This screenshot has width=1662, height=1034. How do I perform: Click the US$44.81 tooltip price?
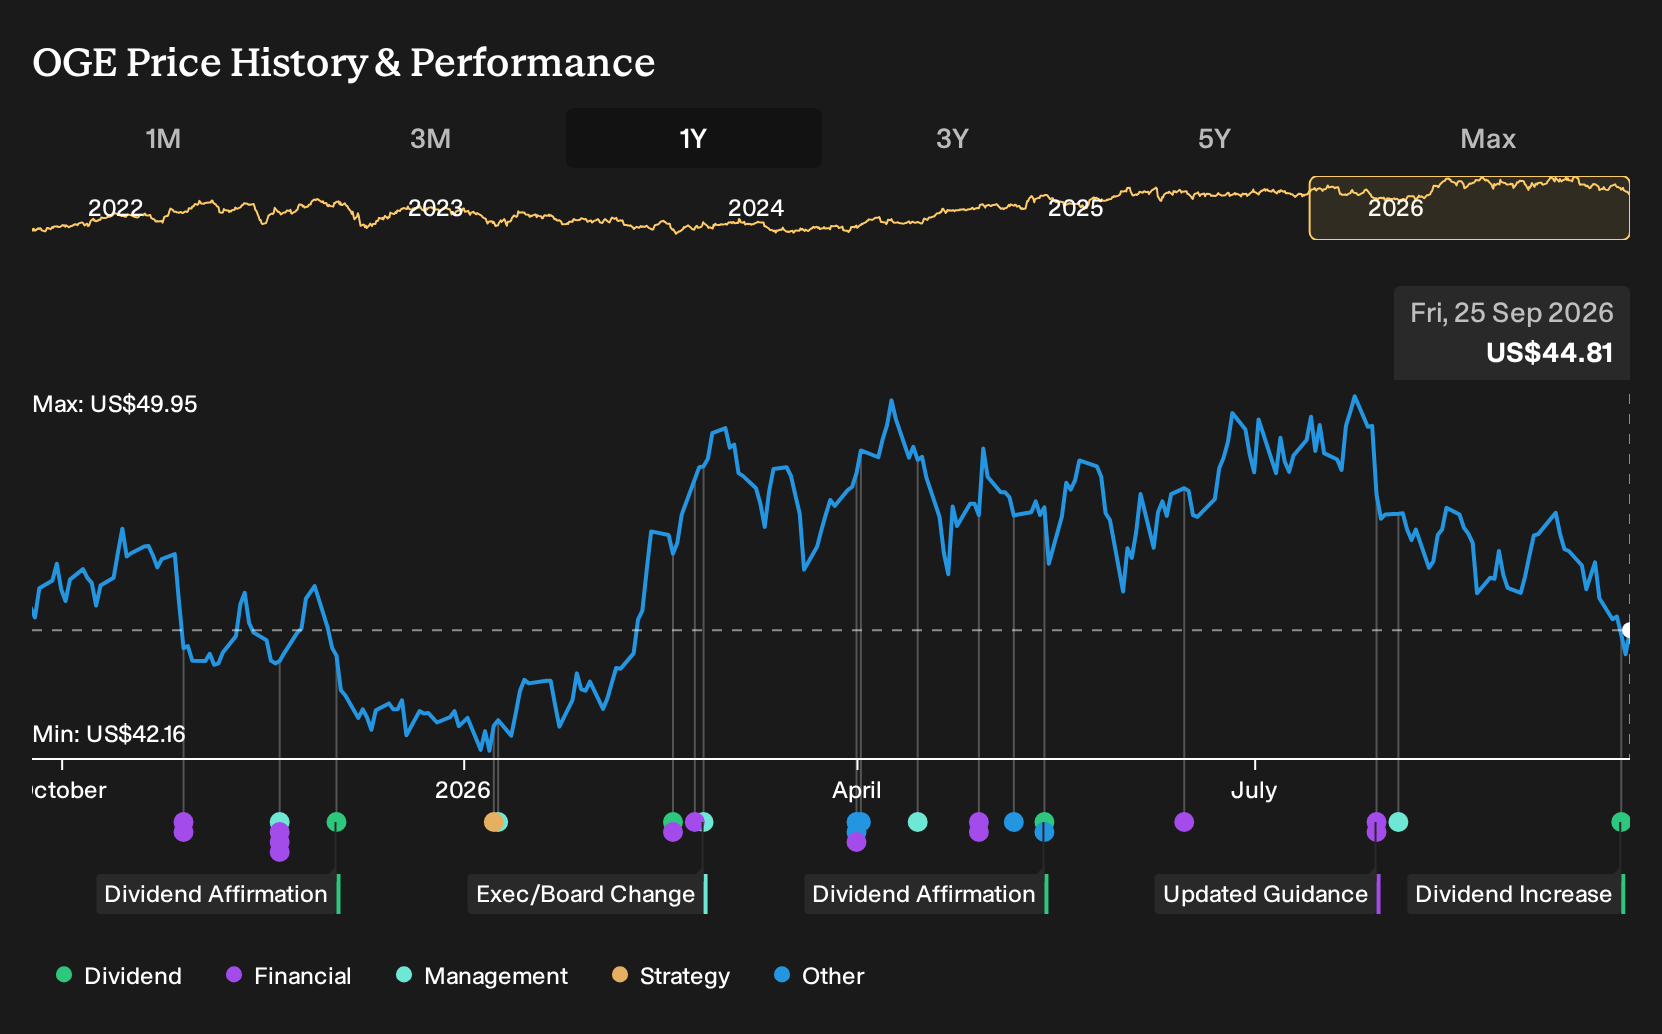click(1549, 353)
